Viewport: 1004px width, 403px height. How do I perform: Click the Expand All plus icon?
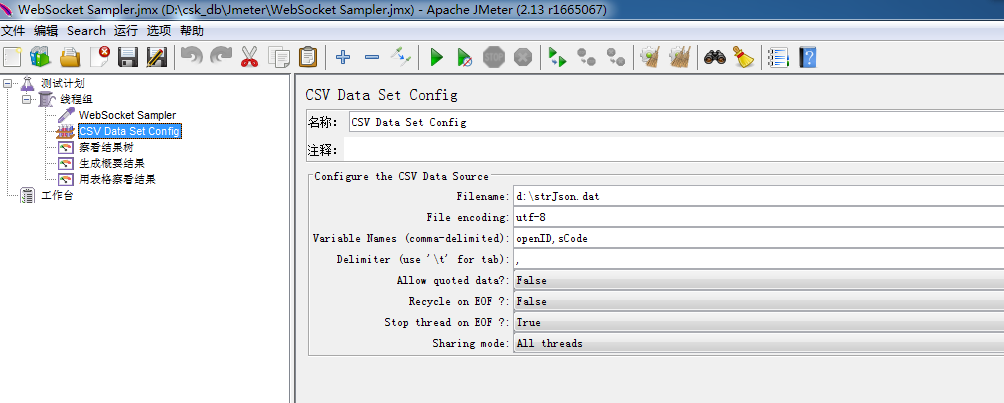pyautogui.click(x=343, y=57)
